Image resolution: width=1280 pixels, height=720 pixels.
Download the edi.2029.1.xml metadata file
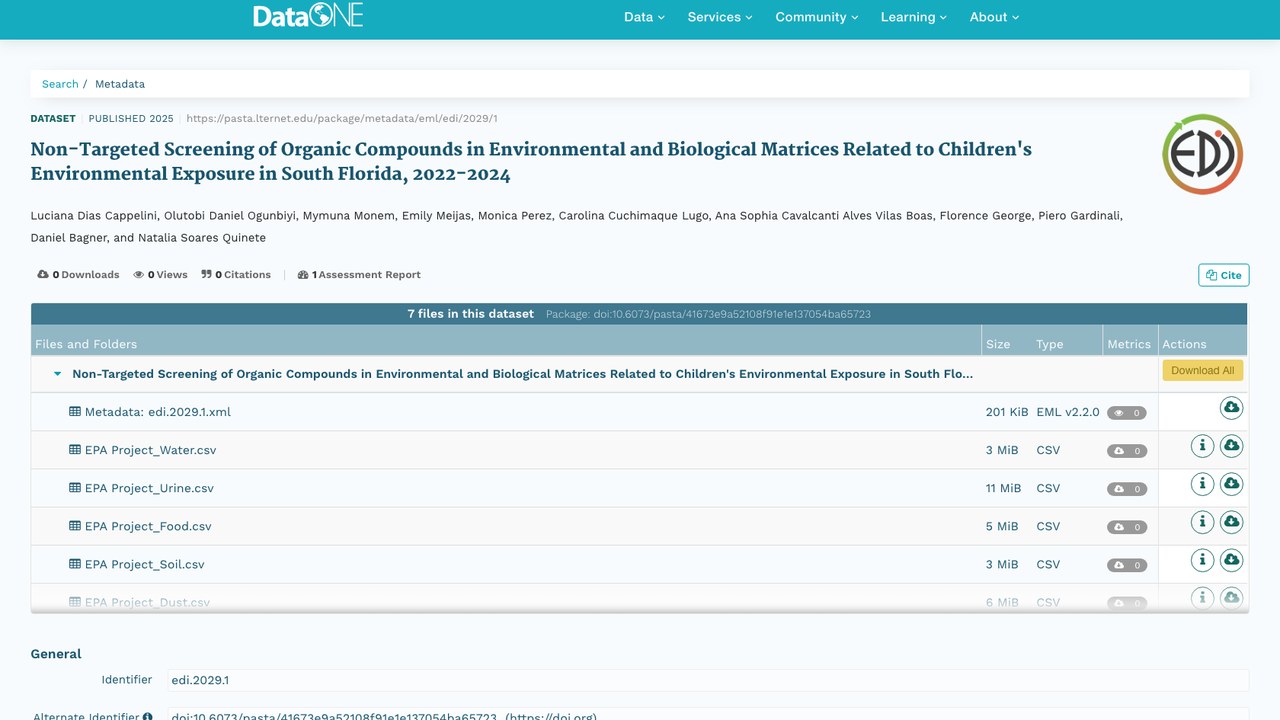[x=1231, y=408]
